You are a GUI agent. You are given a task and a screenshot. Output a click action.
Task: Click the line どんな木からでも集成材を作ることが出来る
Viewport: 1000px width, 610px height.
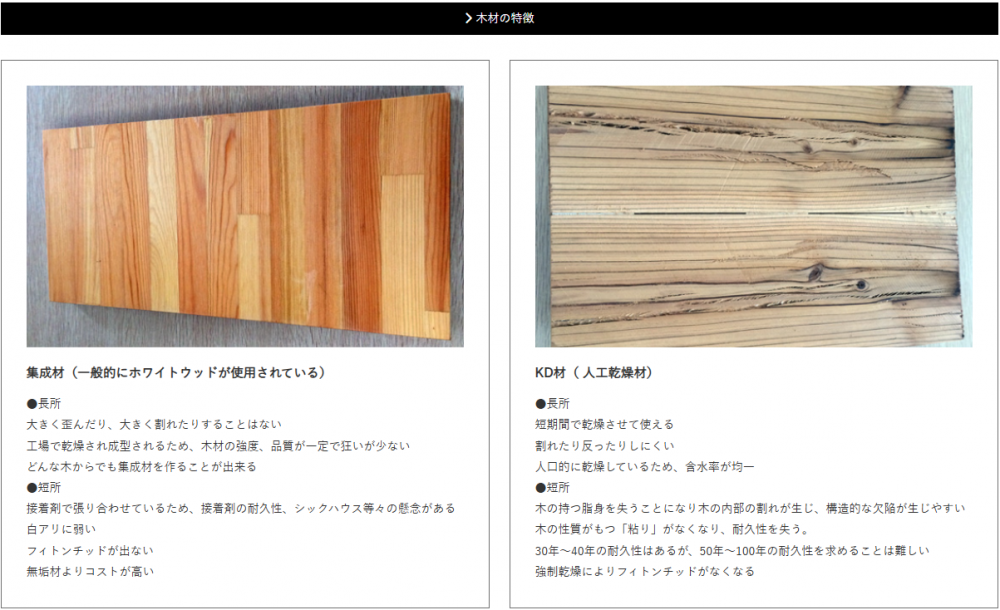tap(142, 466)
